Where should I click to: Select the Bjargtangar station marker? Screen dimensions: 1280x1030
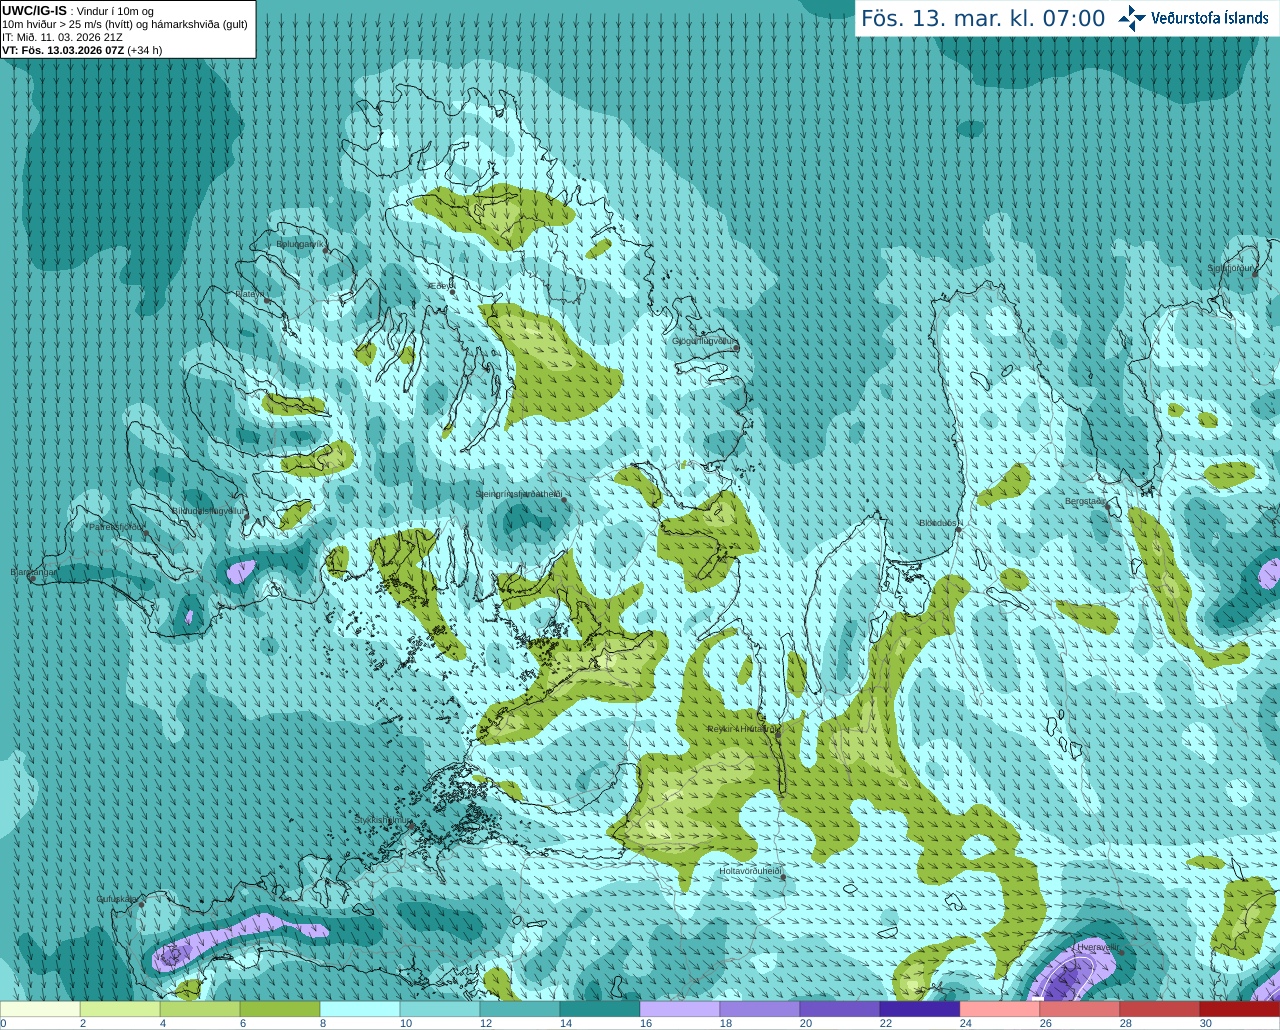click(32, 578)
